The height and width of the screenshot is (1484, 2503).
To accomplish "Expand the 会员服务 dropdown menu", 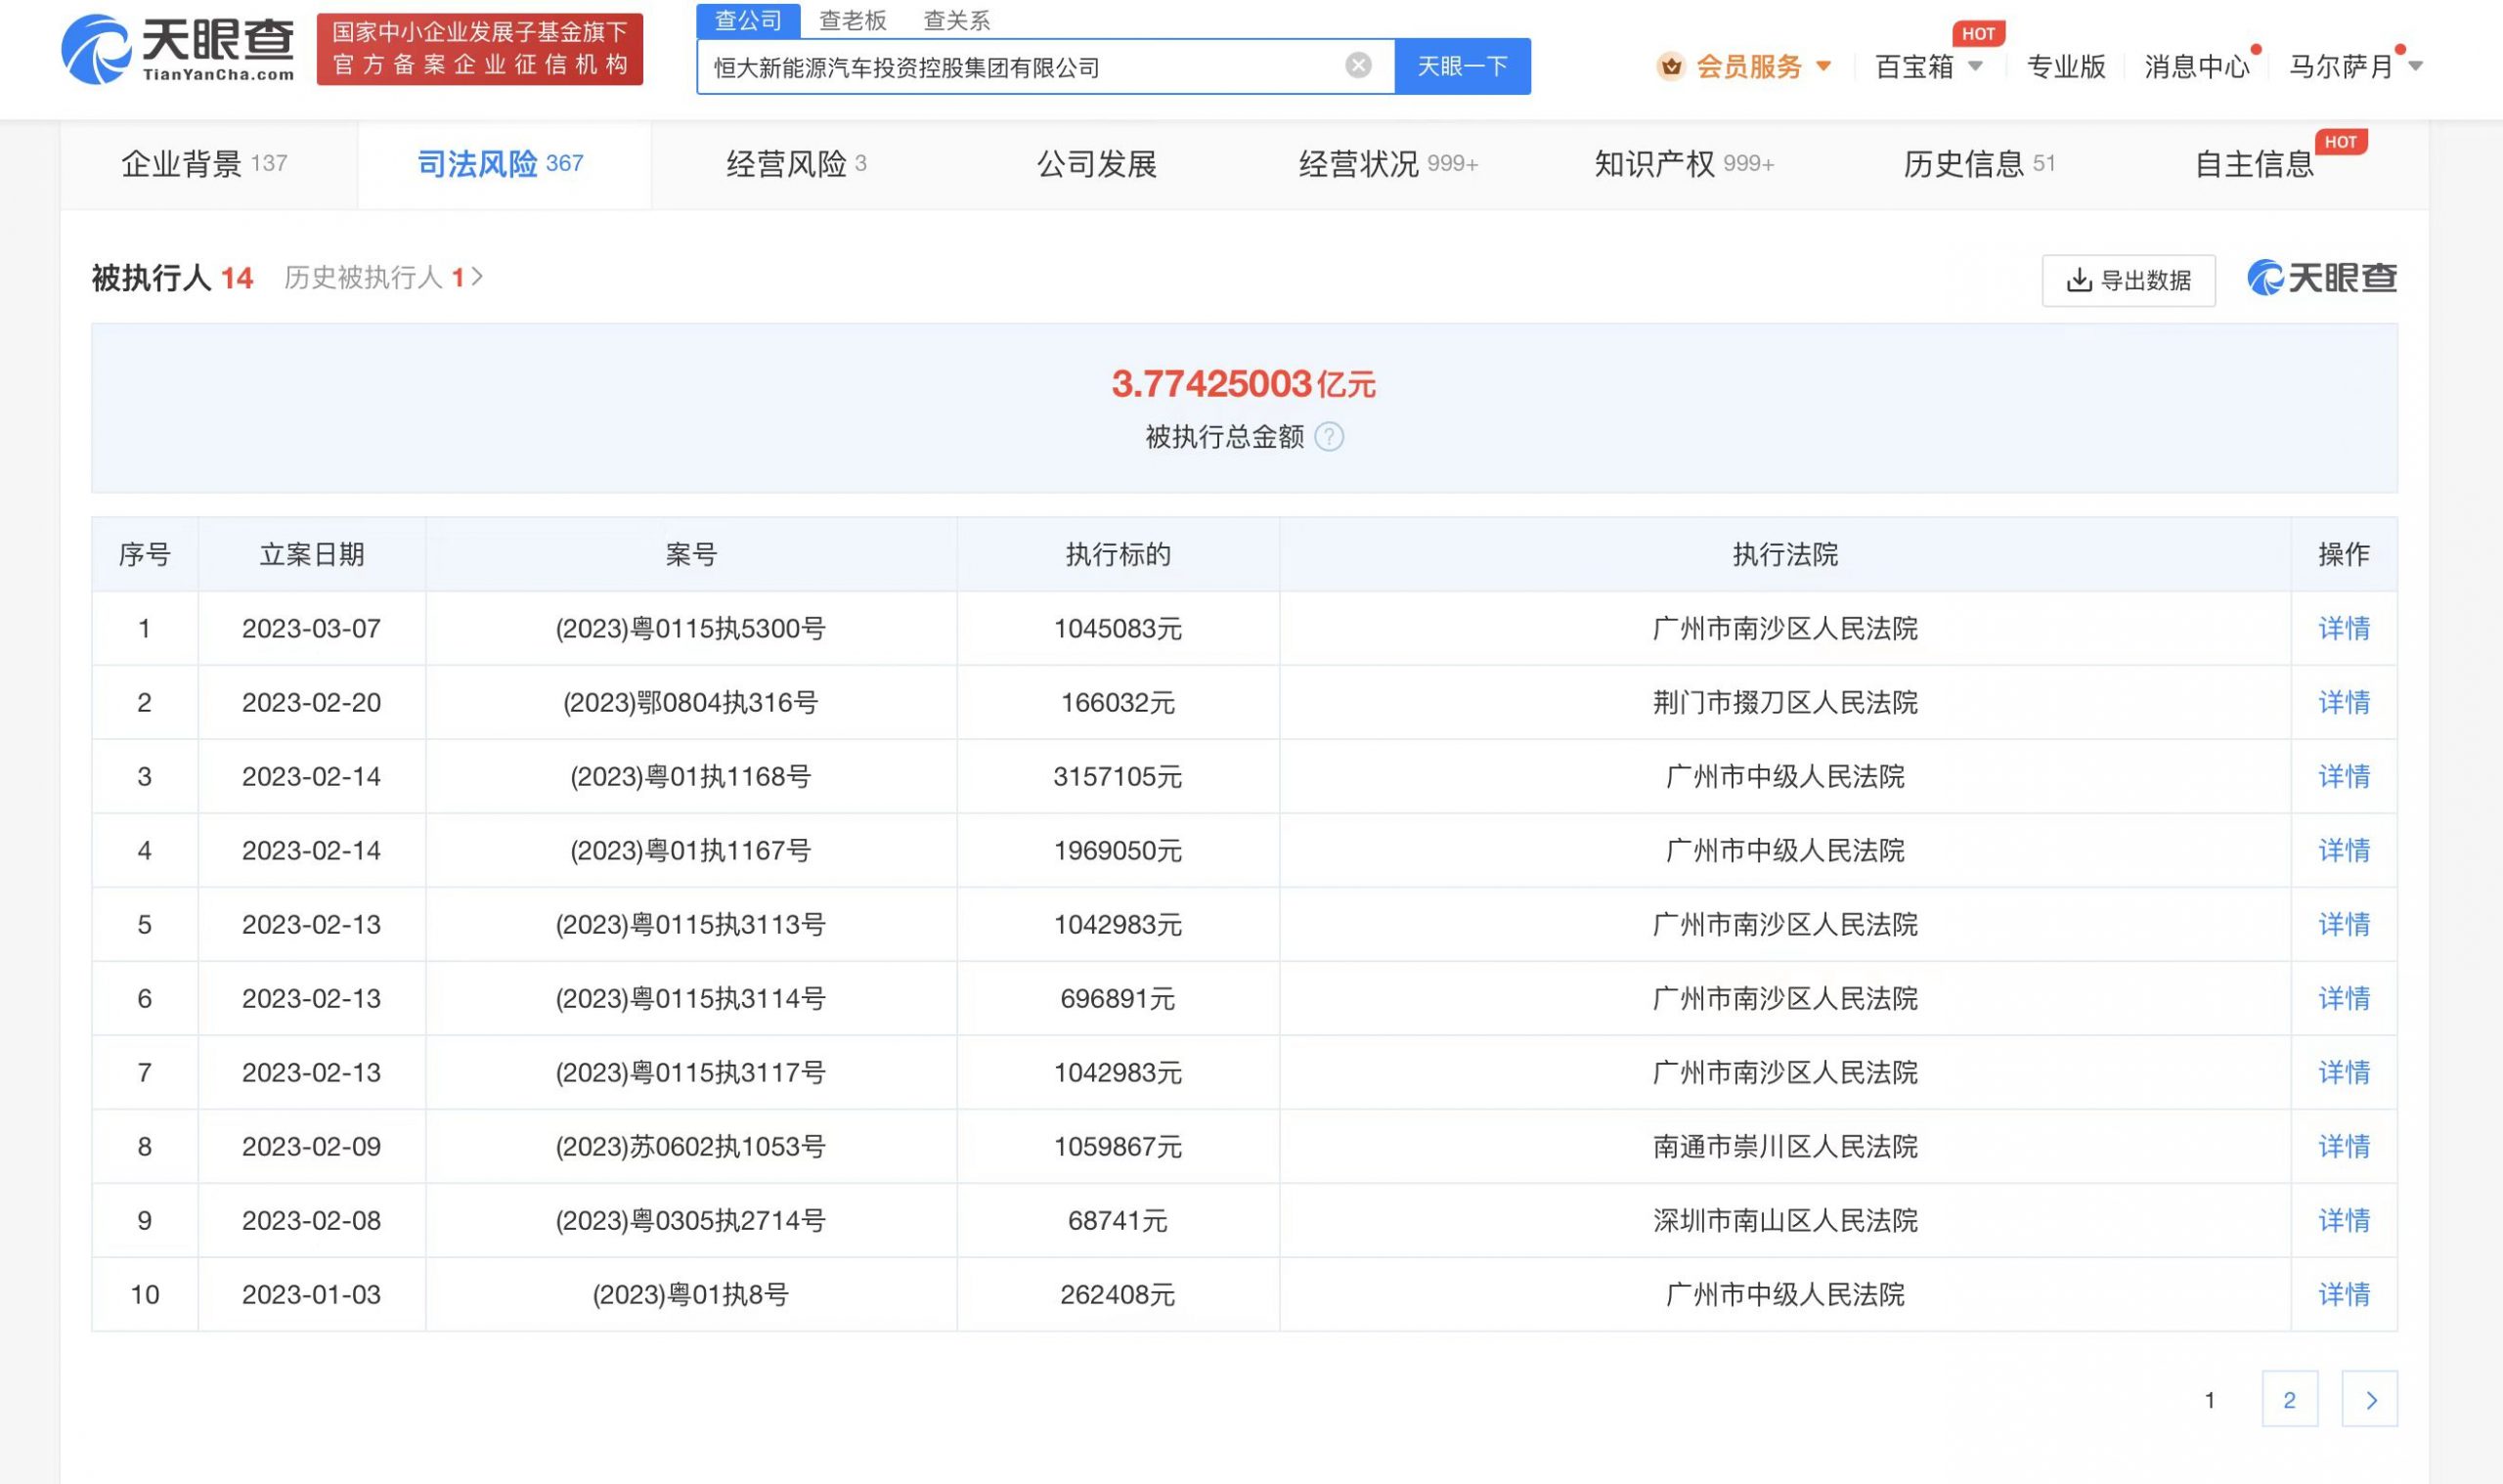I will point(1823,67).
